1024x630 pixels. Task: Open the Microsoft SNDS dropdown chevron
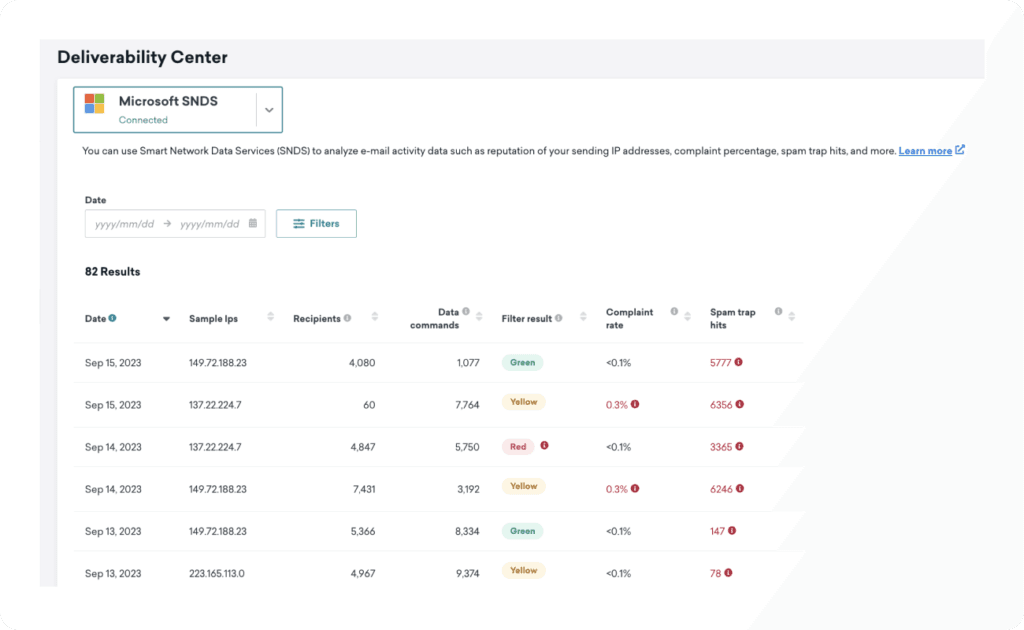(269, 110)
